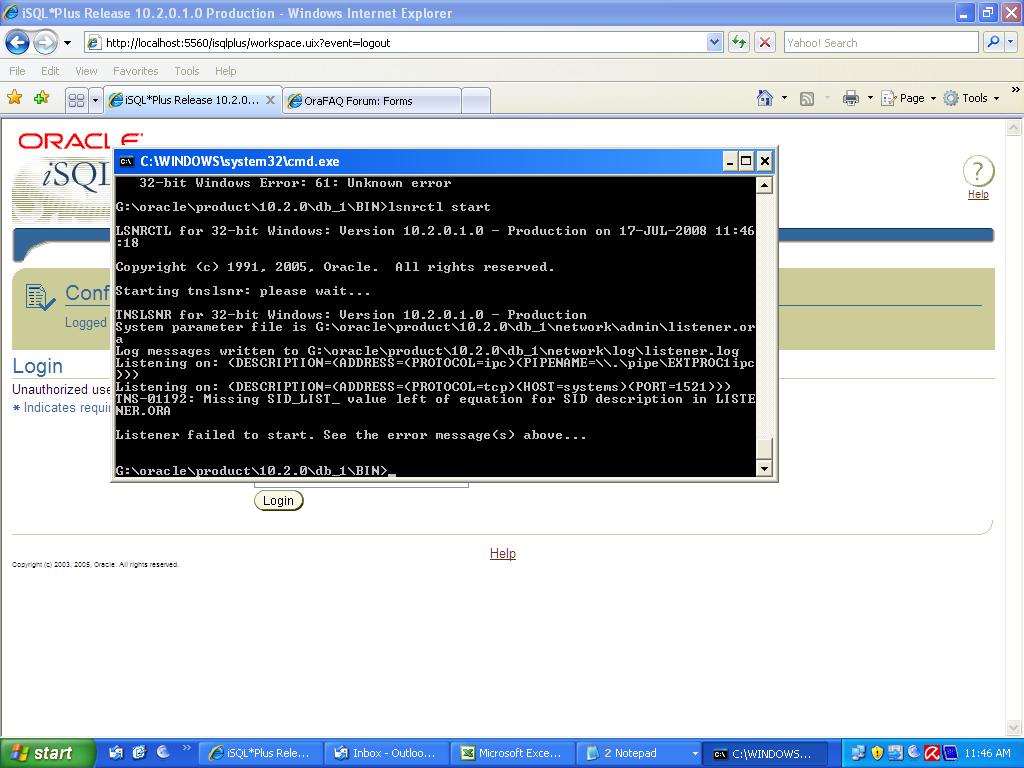The height and width of the screenshot is (768, 1024).
Task: Open the Edit menu
Action: (x=50, y=71)
